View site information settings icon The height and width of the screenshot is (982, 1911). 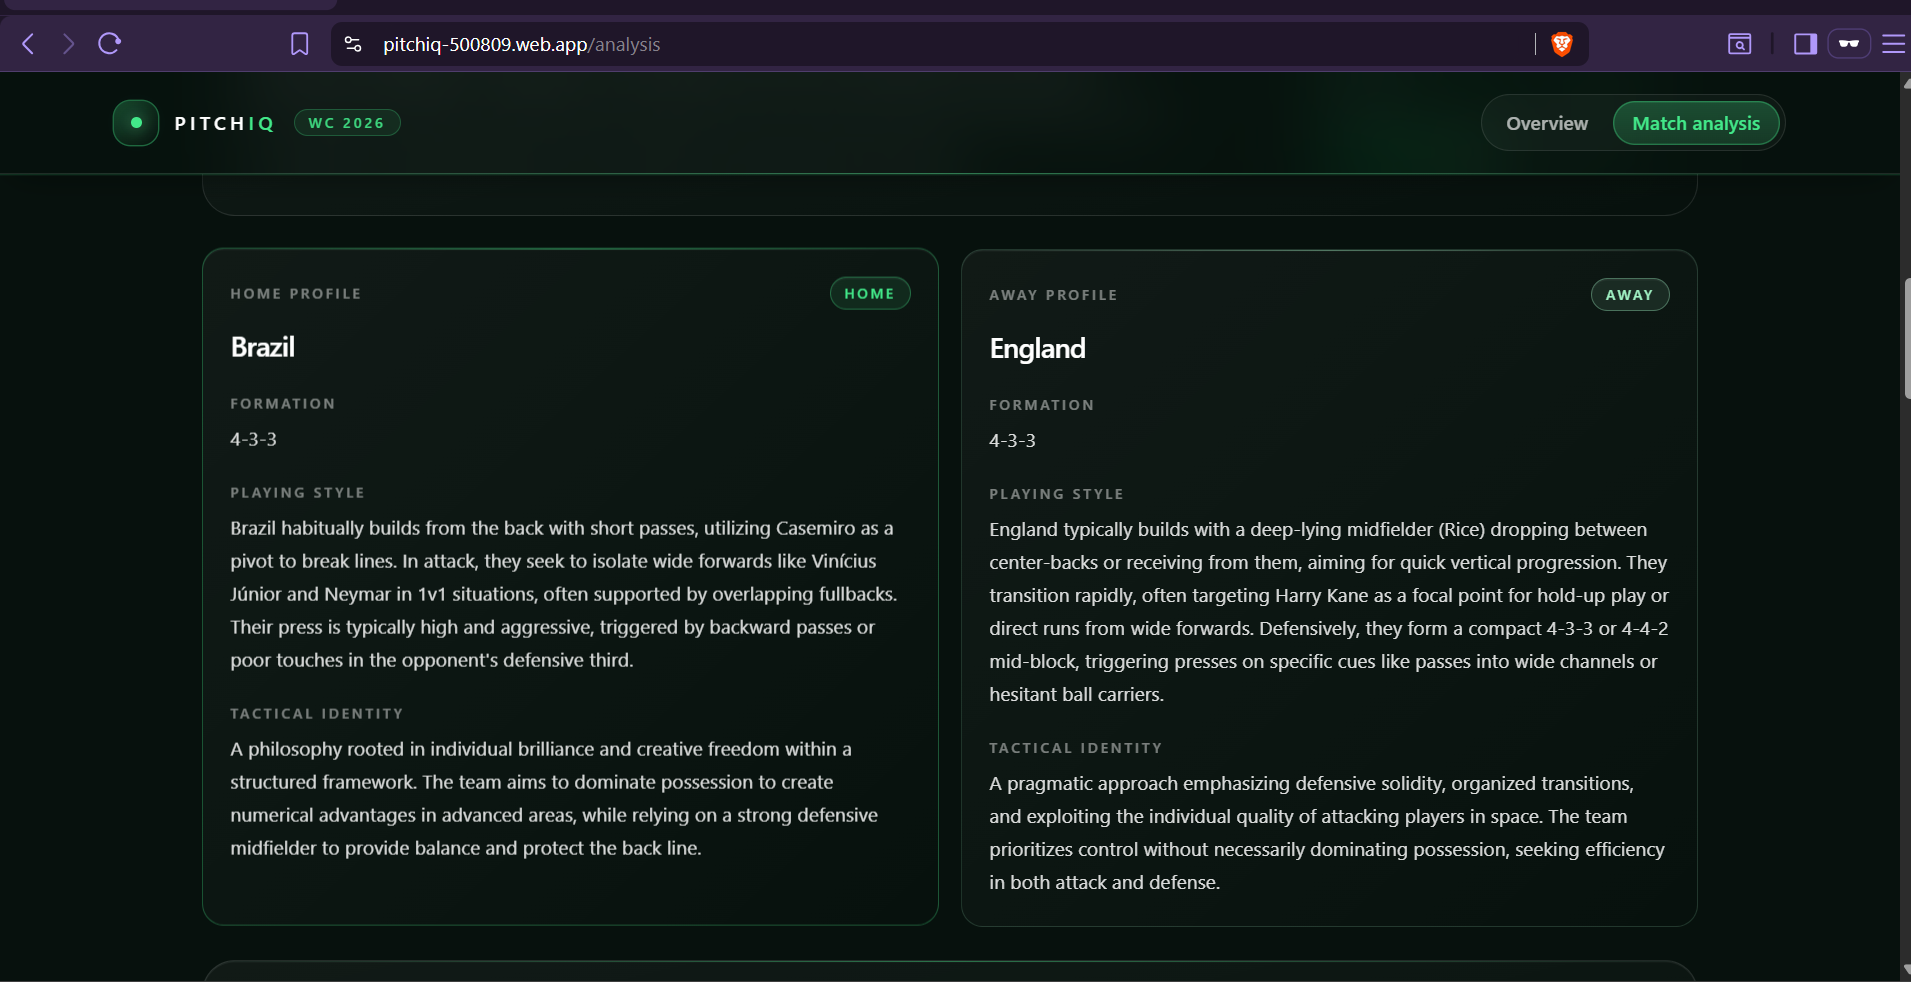tap(353, 44)
